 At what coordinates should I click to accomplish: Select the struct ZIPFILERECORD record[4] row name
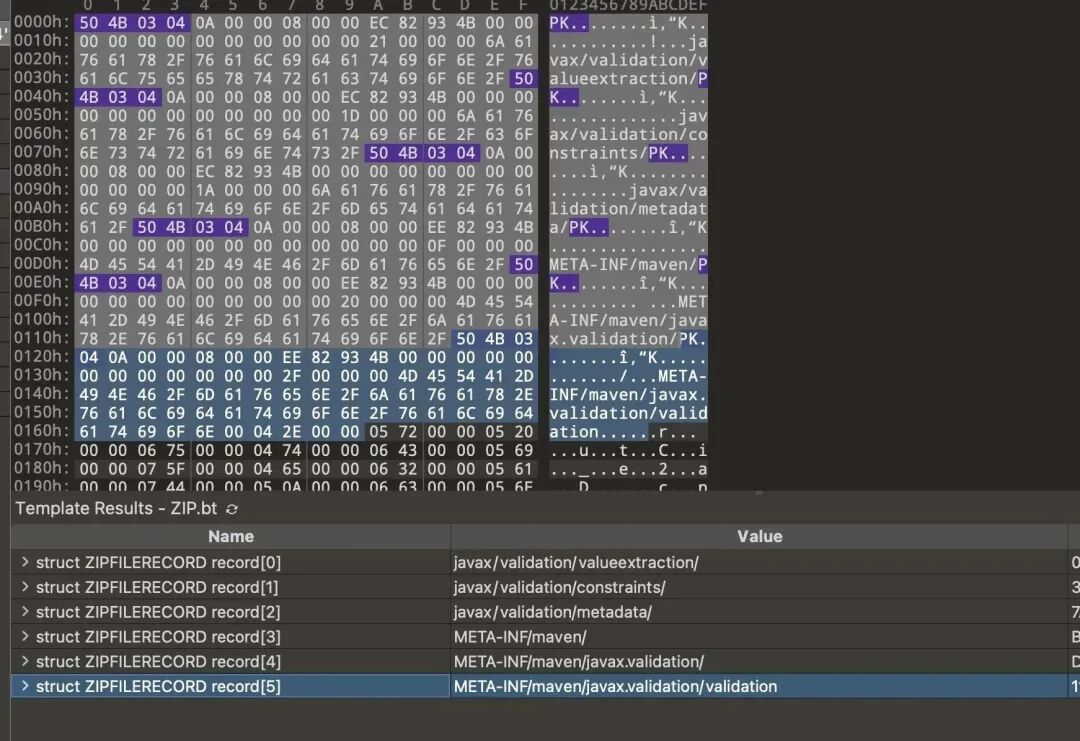158,662
